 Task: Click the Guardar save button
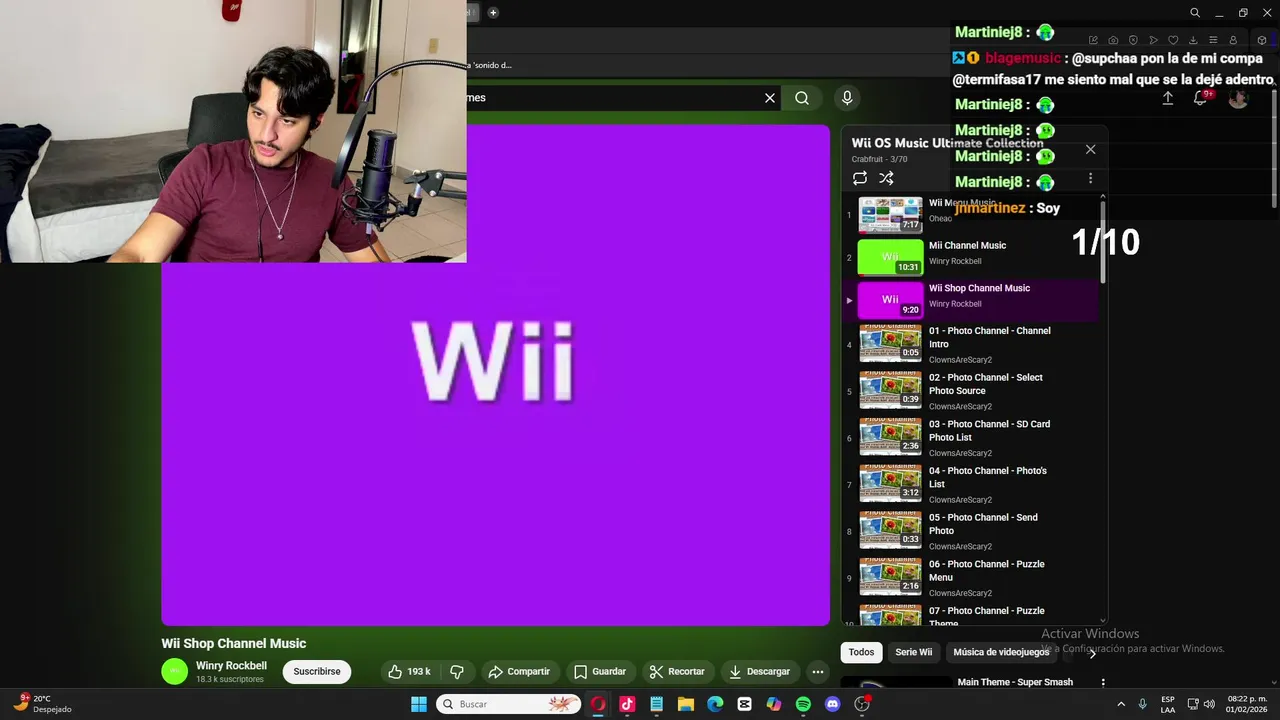tap(600, 672)
